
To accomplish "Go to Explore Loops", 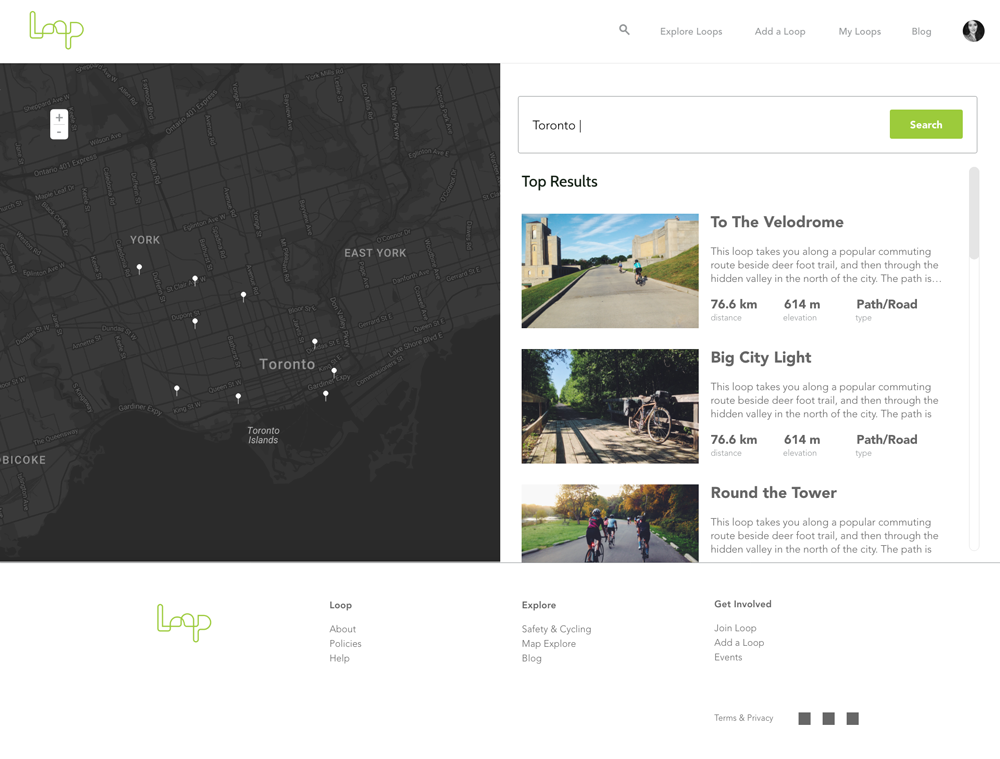I will [x=691, y=31].
